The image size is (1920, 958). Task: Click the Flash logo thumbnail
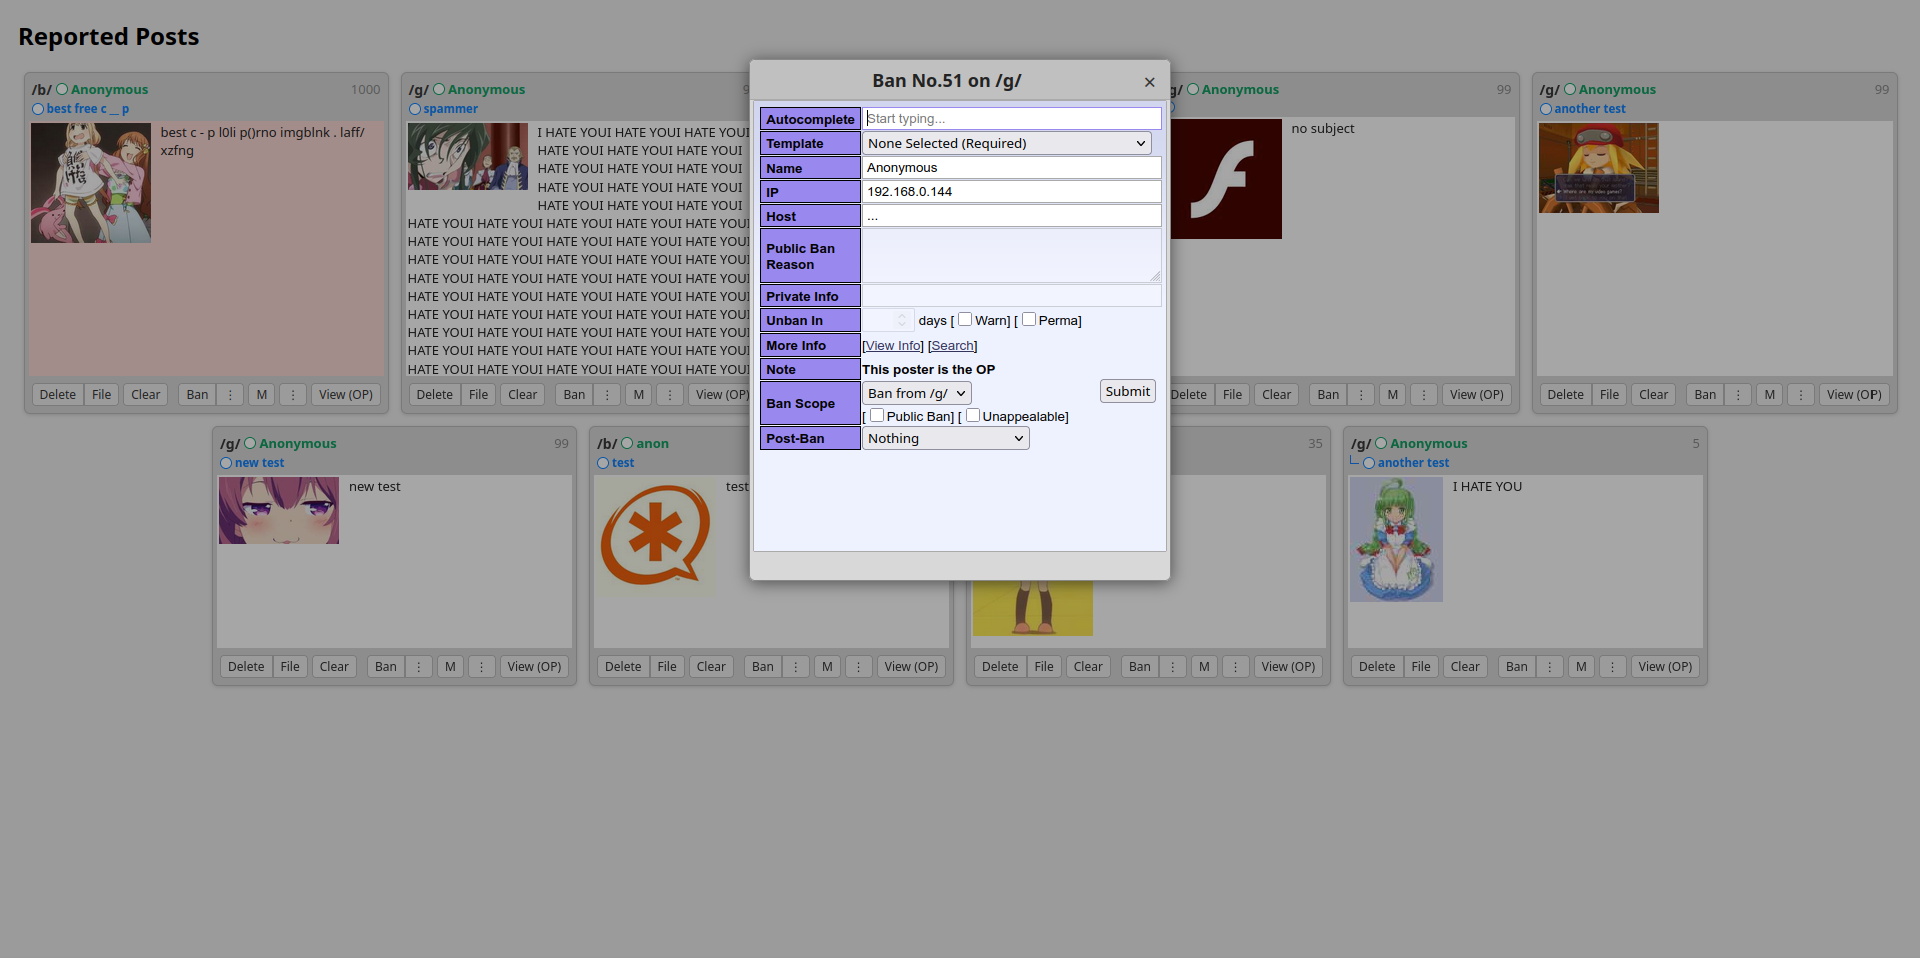(1226, 179)
